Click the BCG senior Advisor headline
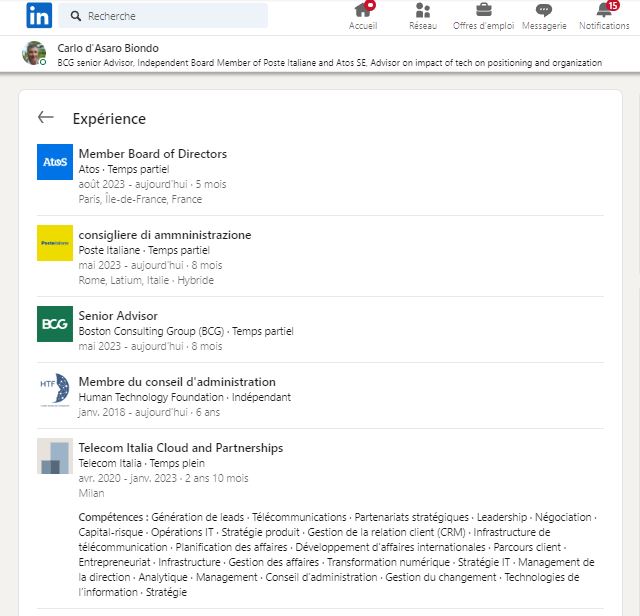This screenshot has height=616, width=640. click(x=330, y=63)
